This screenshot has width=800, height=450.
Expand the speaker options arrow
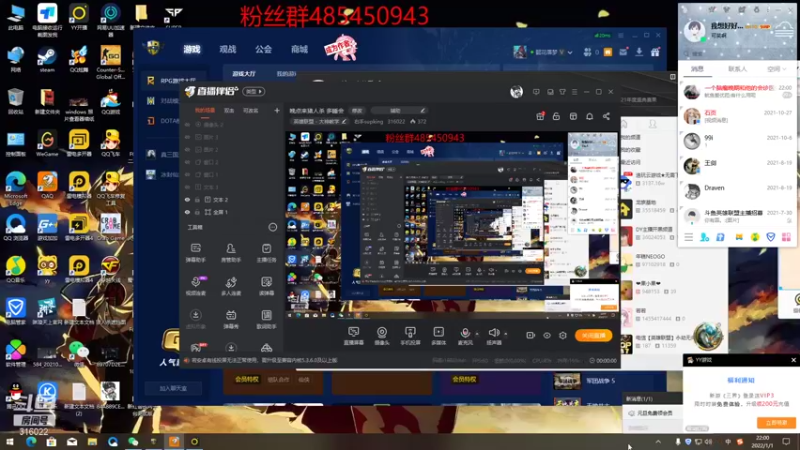[x=506, y=334]
